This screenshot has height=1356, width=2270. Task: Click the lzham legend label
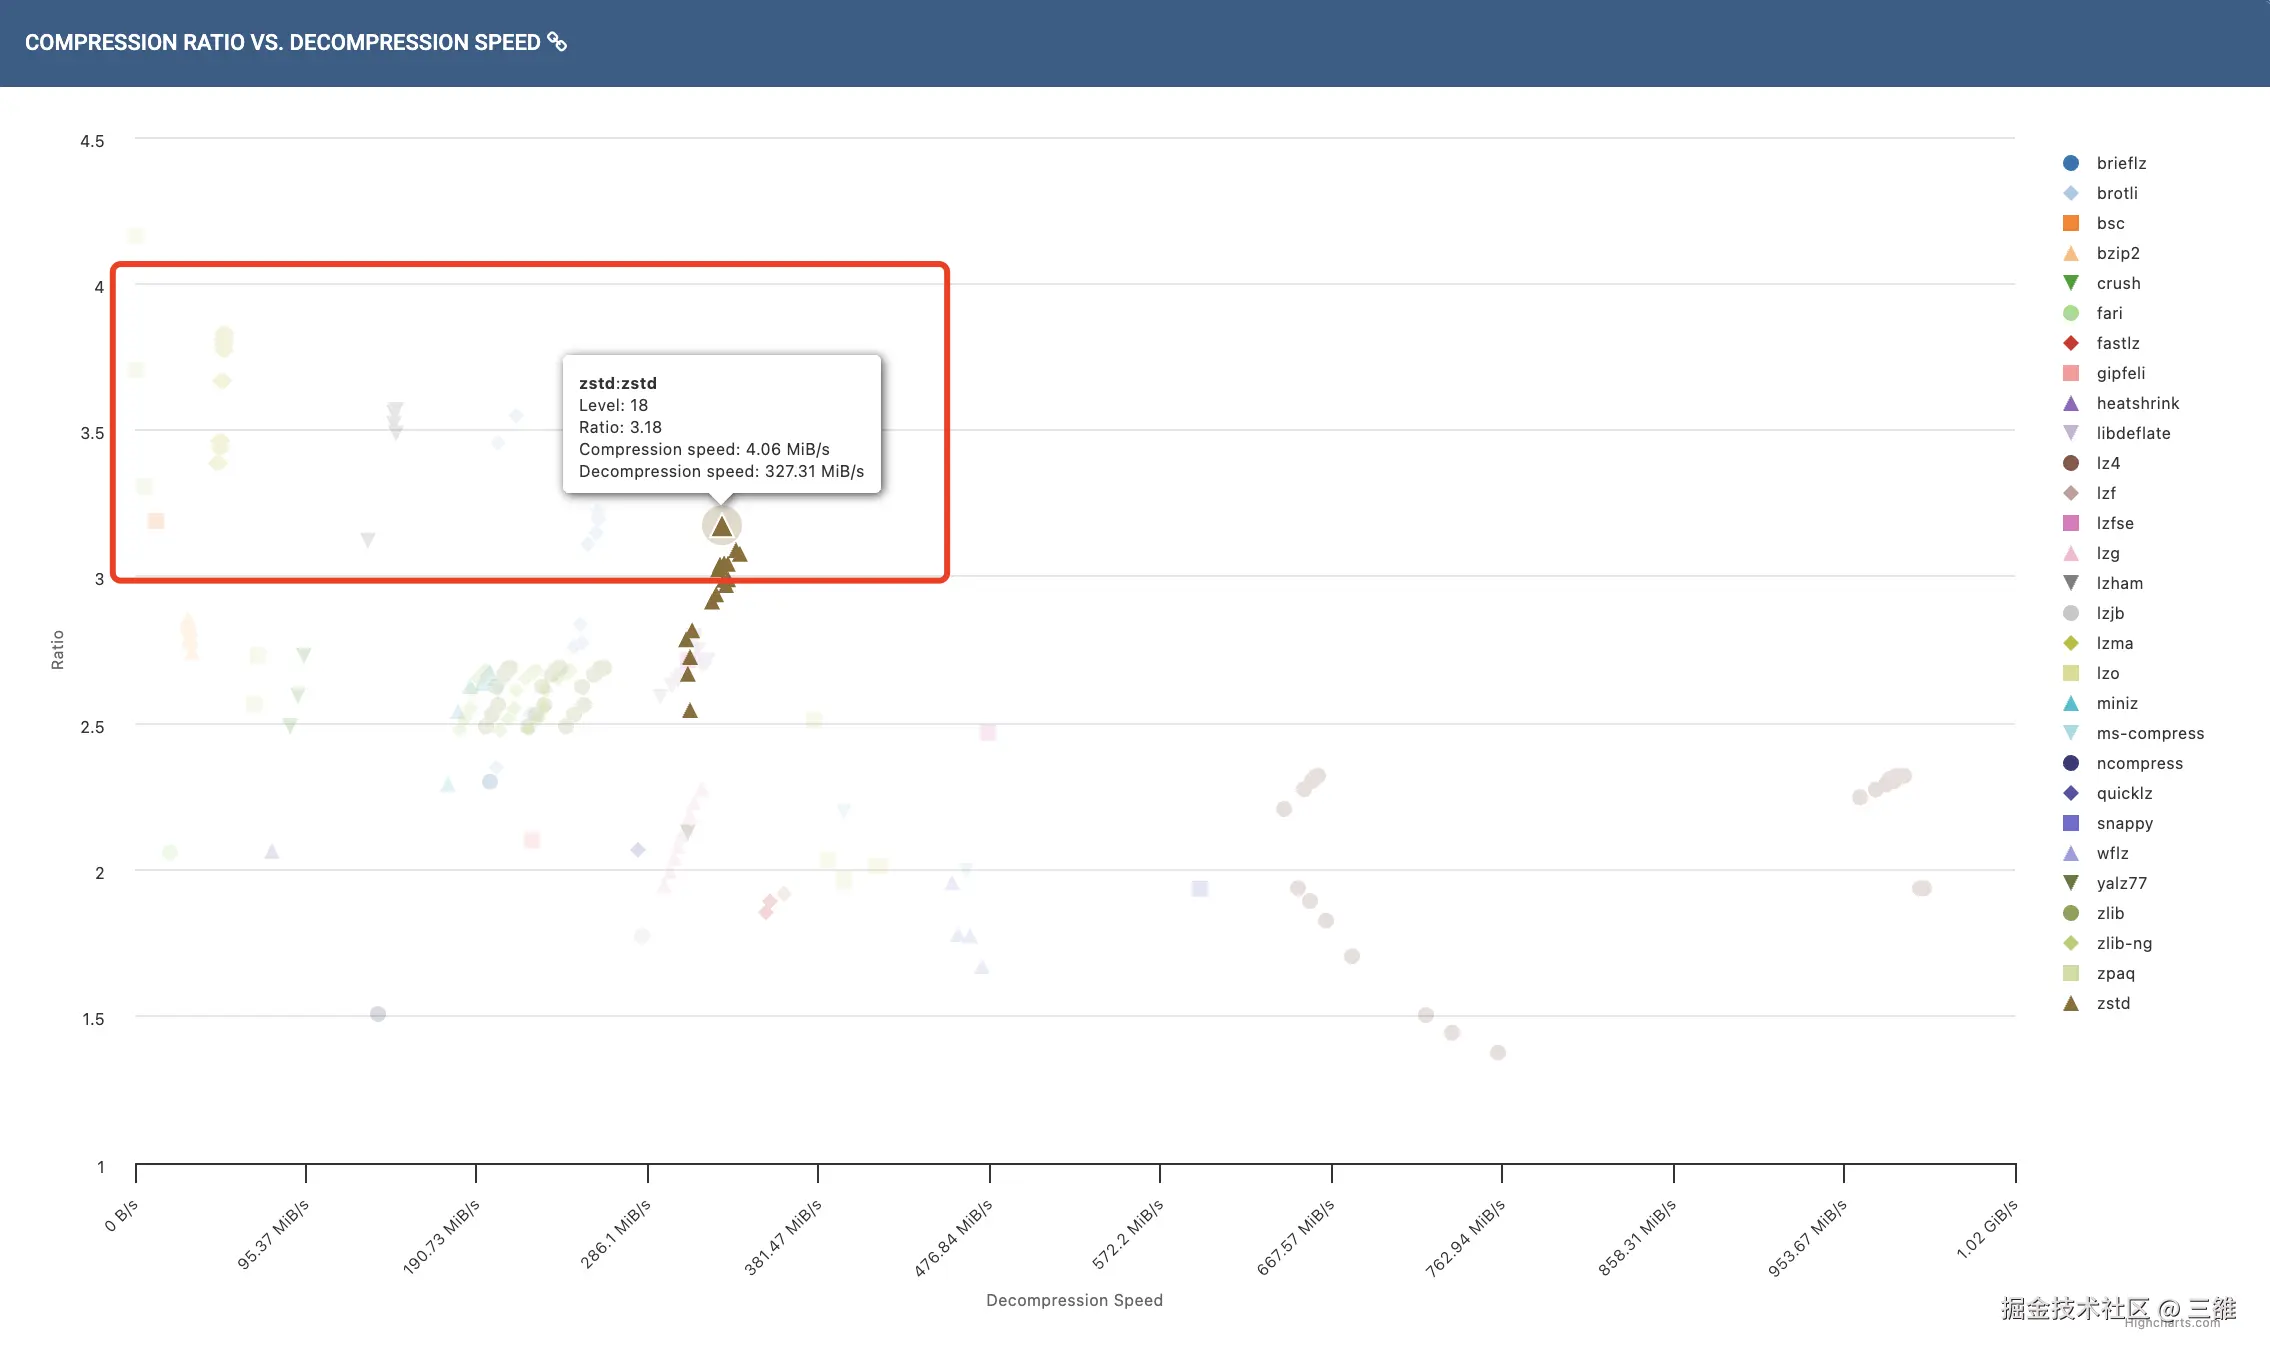pos(2119,583)
